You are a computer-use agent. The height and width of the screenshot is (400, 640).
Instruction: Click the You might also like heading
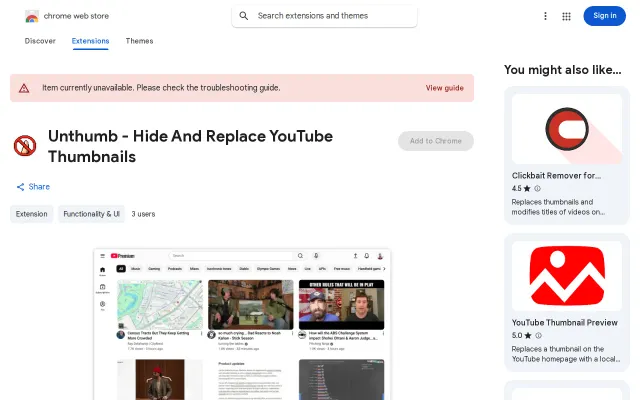coord(562,70)
